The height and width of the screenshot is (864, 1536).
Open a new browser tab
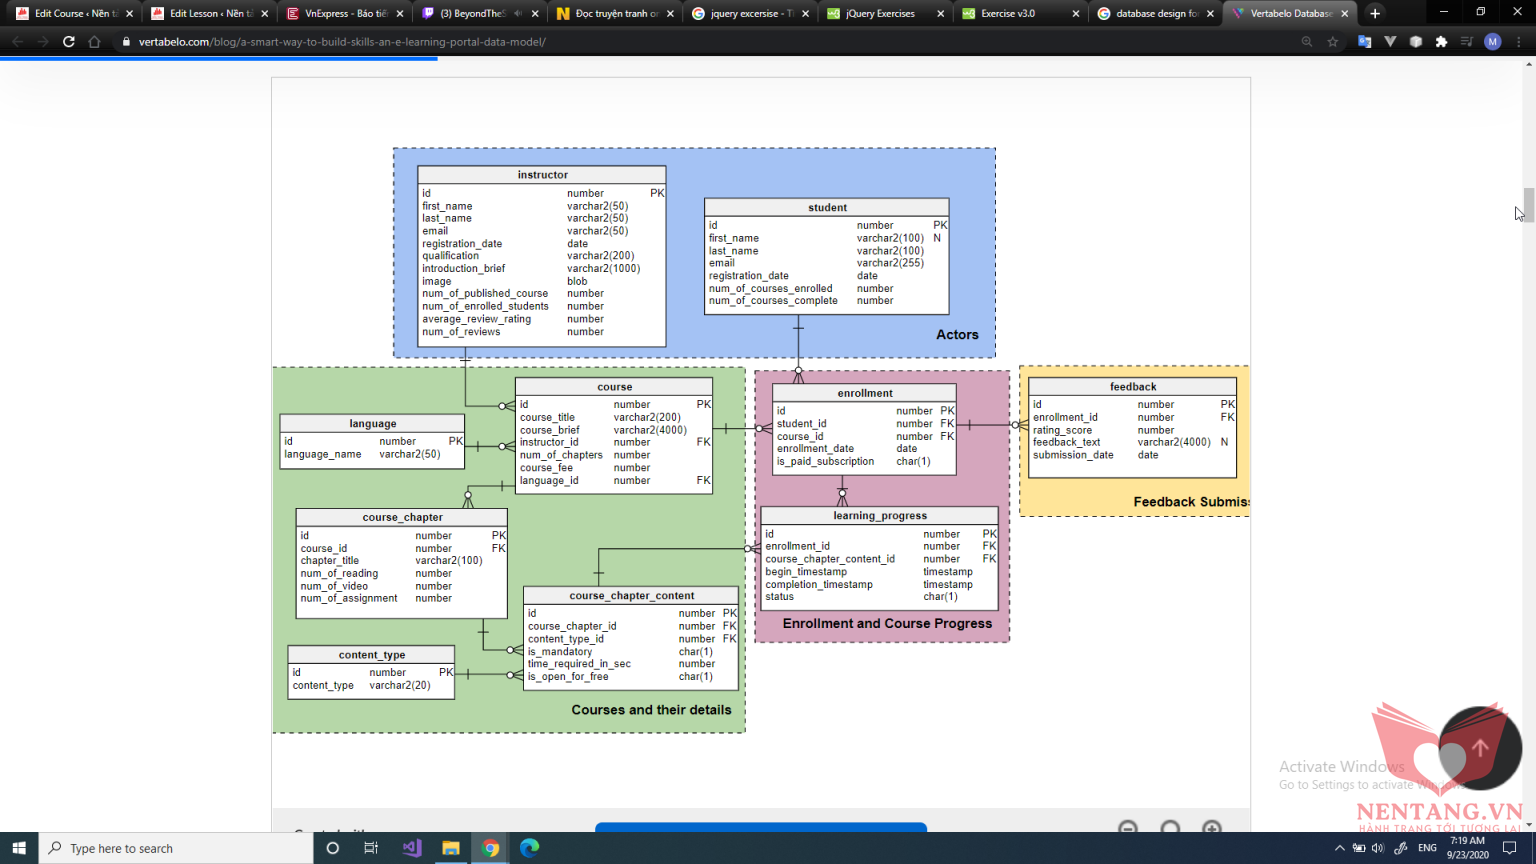(x=1375, y=14)
